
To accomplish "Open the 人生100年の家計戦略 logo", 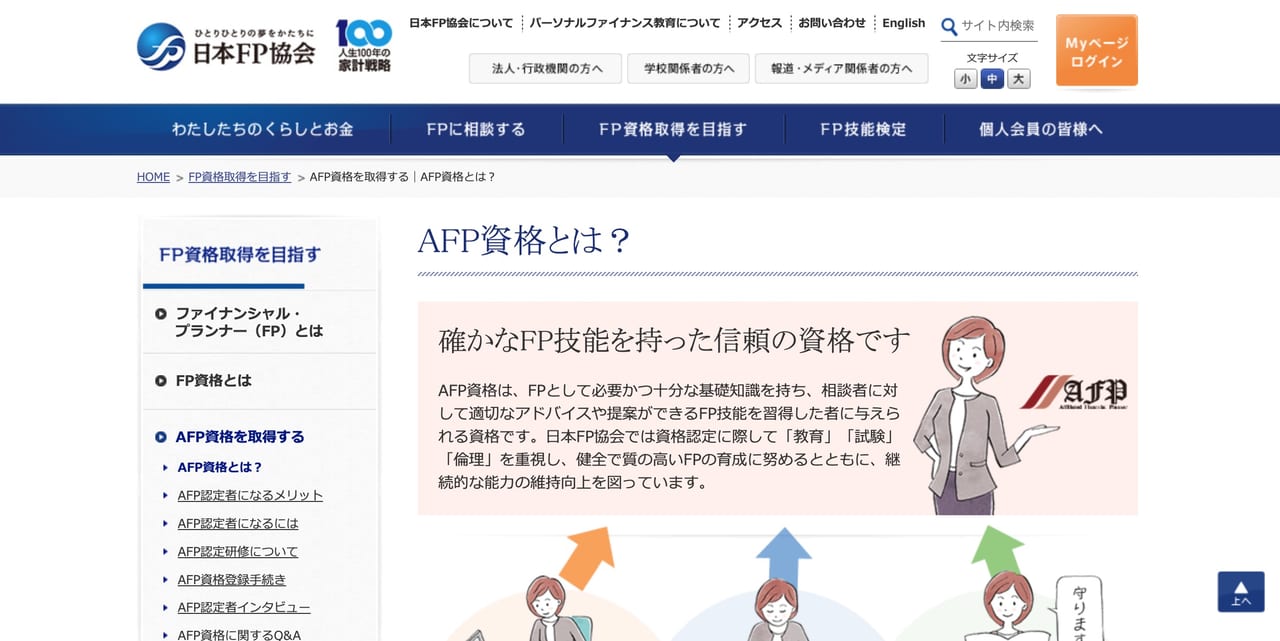I will click(363, 46).
